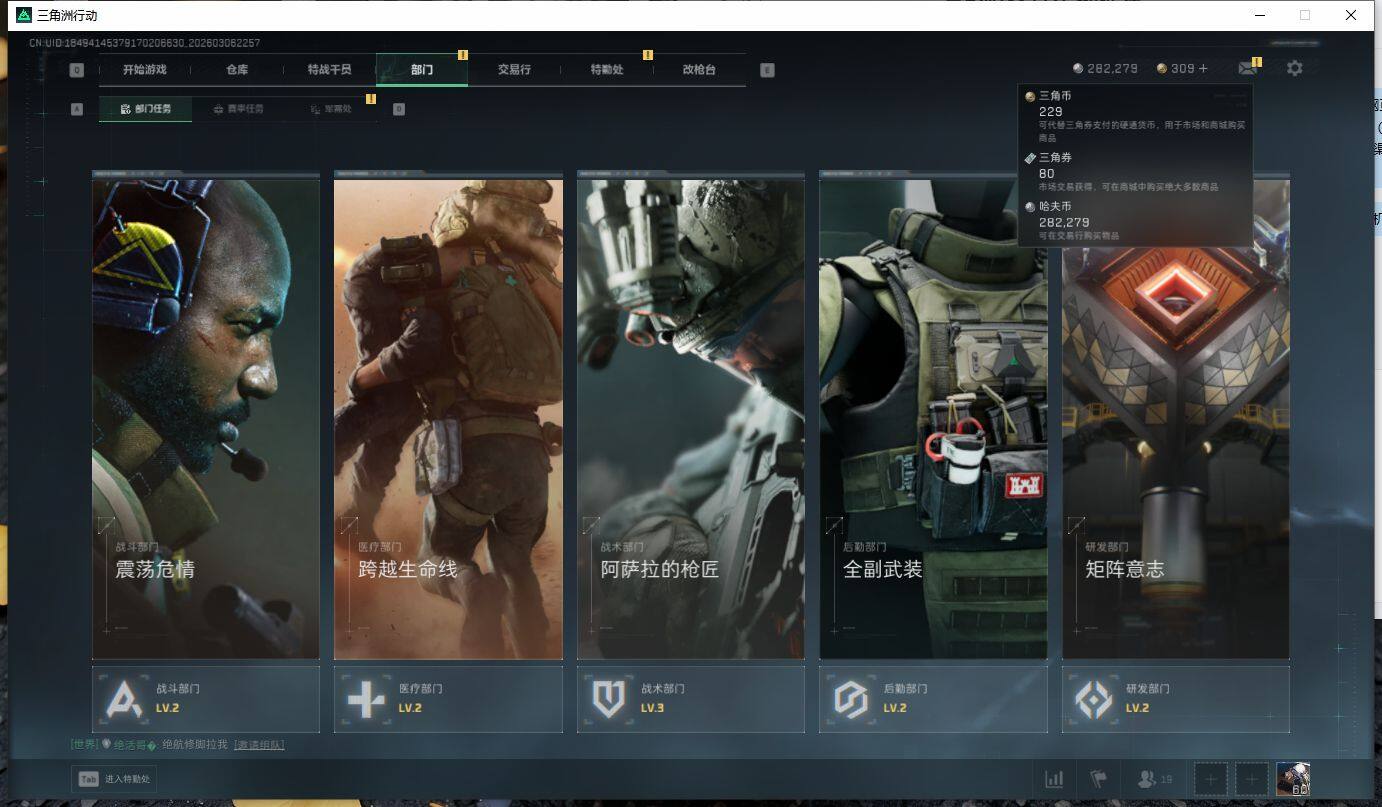
Task: Click the plus next to 309 currency
Action: pyautogui.click(x=1203, y=69)
